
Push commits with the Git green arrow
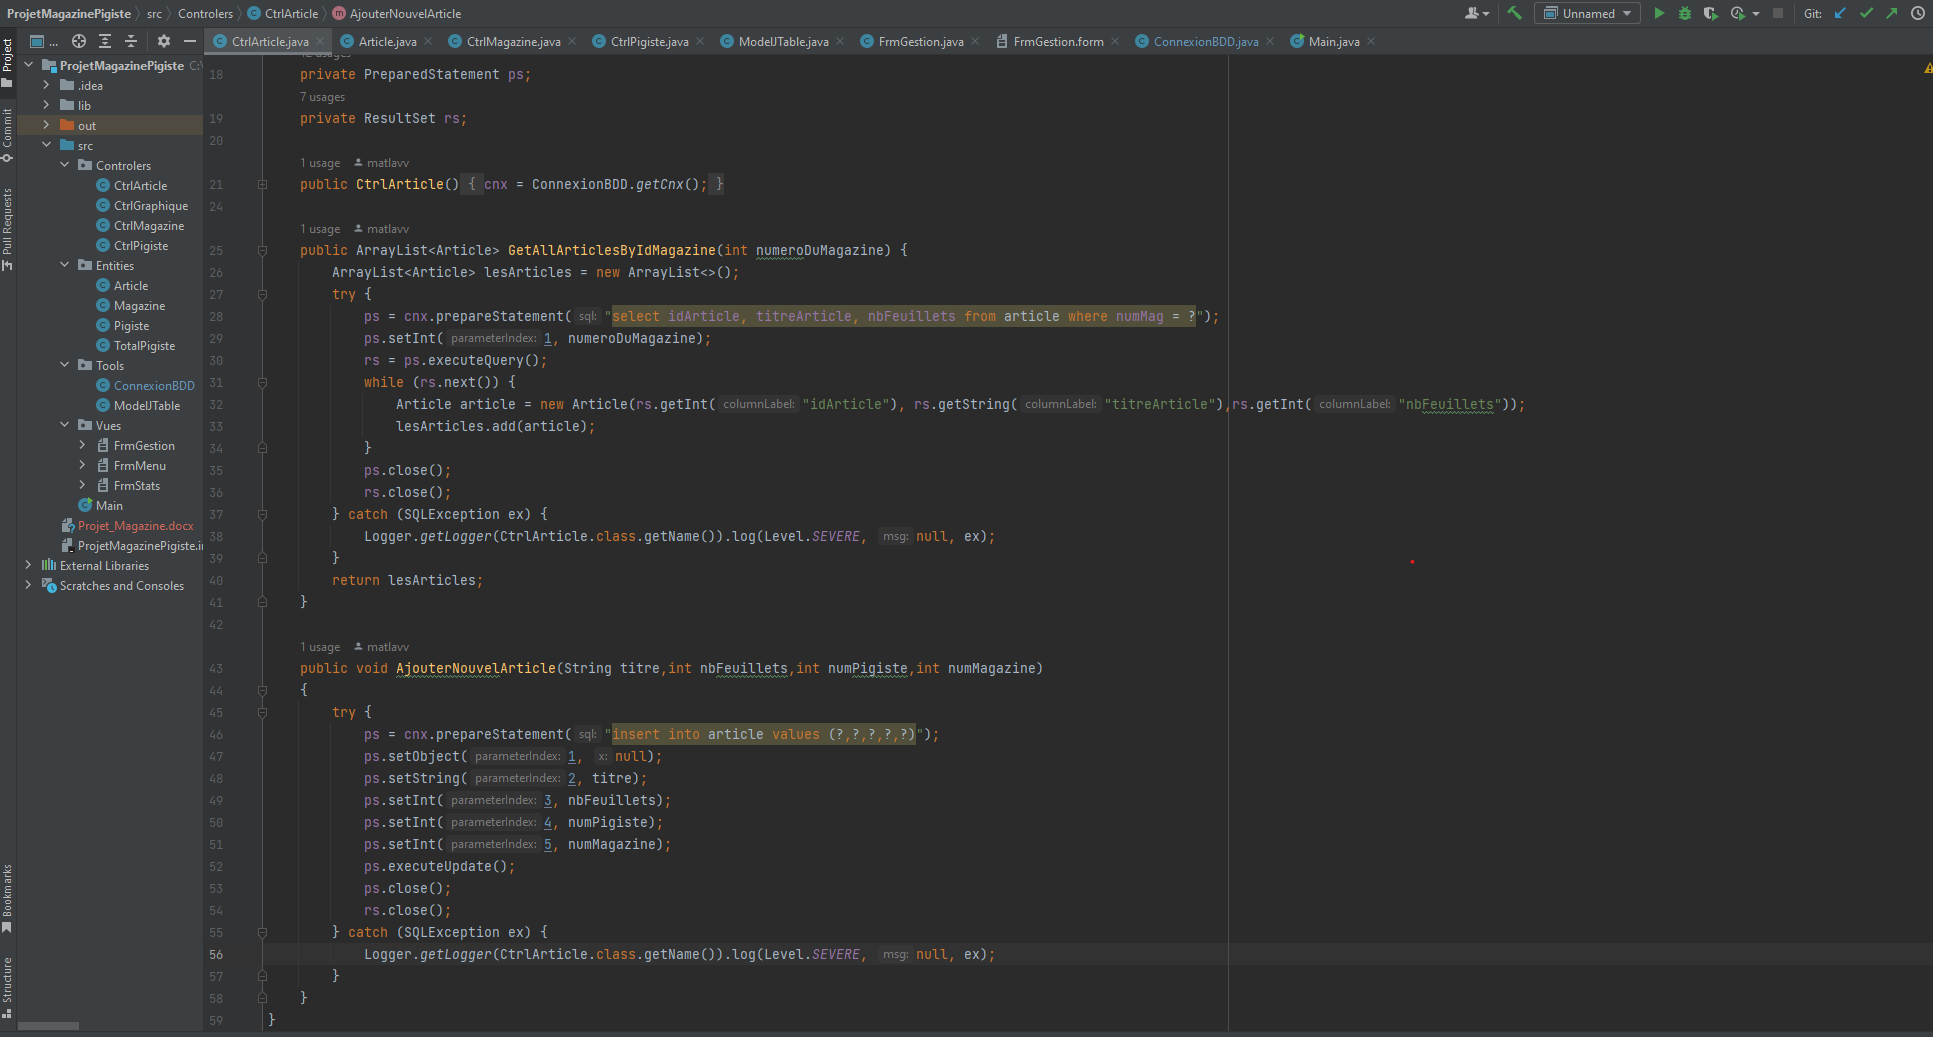1892,13
